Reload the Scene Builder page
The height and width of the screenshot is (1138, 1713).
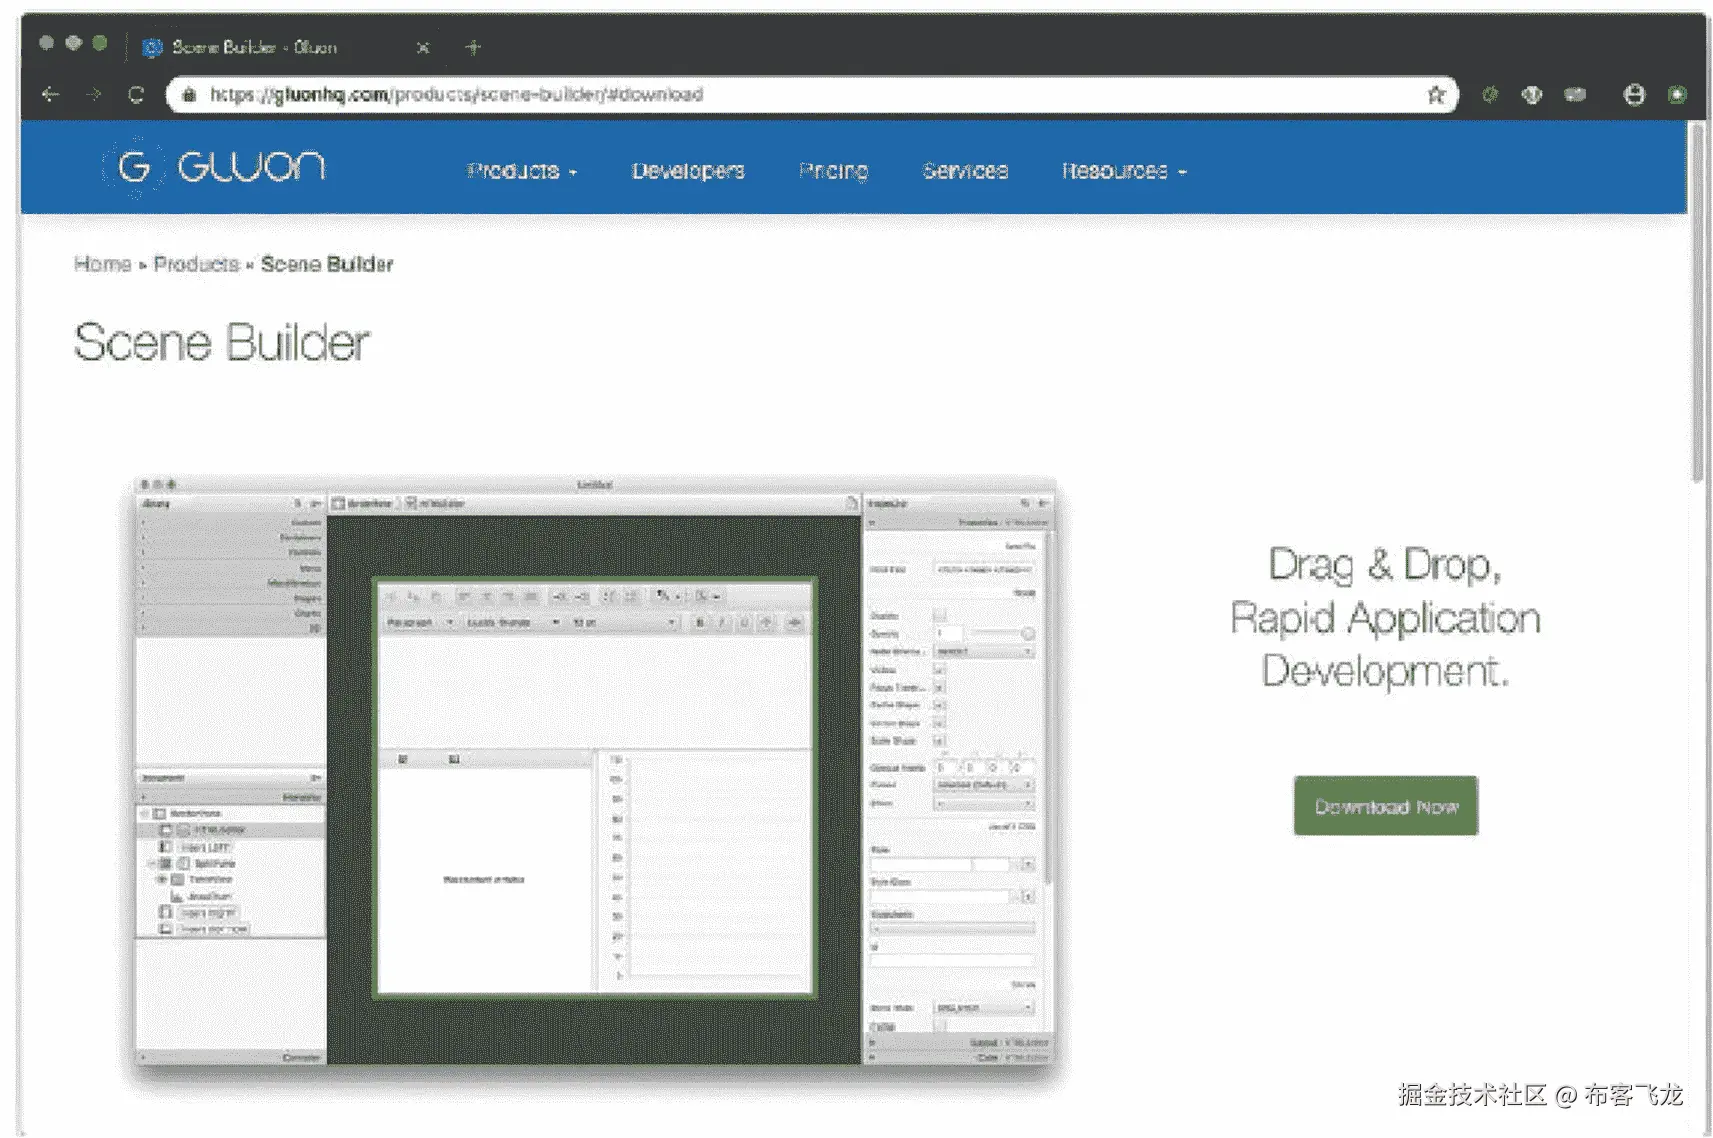click(136, 94)
